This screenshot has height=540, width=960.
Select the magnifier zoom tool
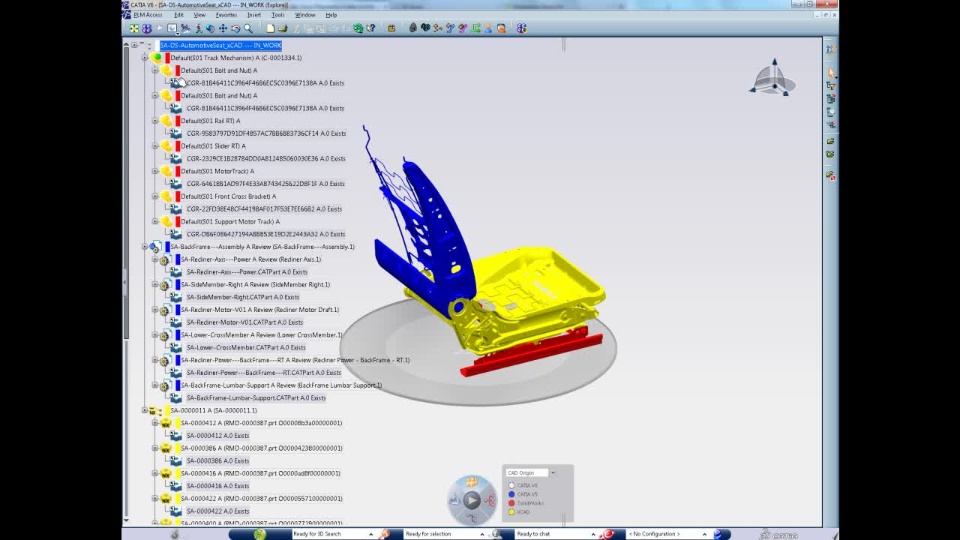coord(248,28)
